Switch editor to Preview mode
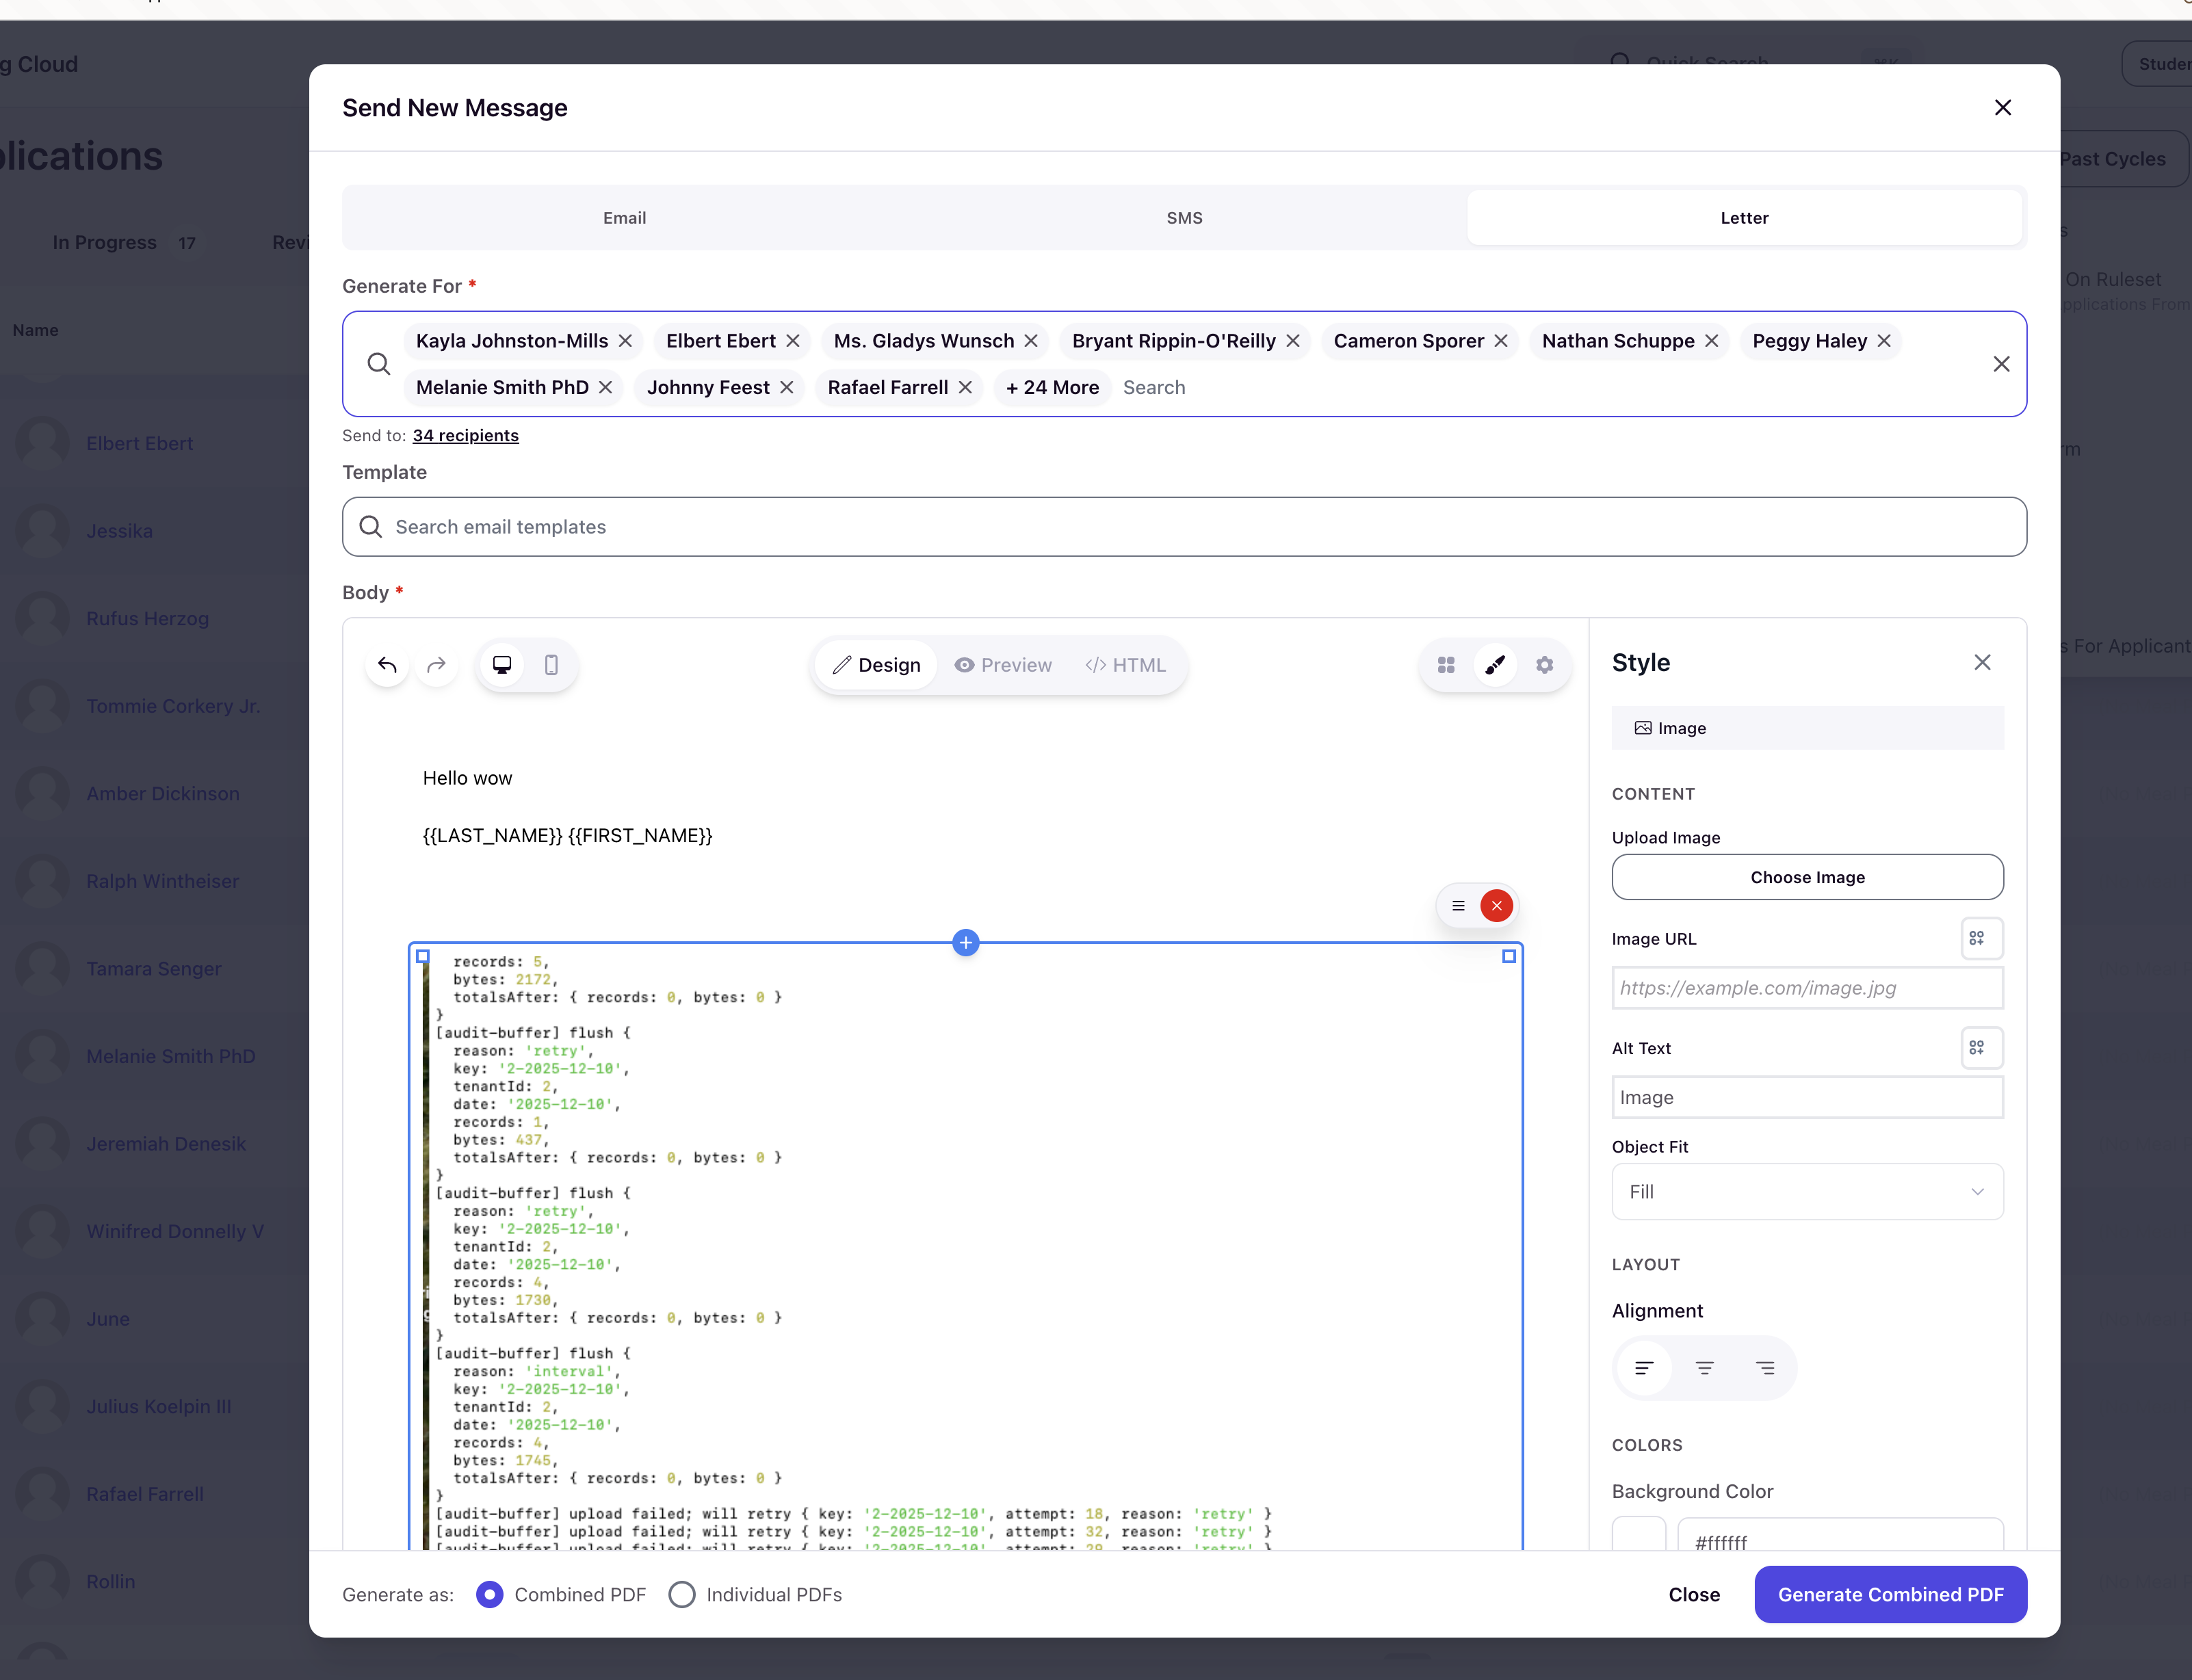 coord(1003,665)
